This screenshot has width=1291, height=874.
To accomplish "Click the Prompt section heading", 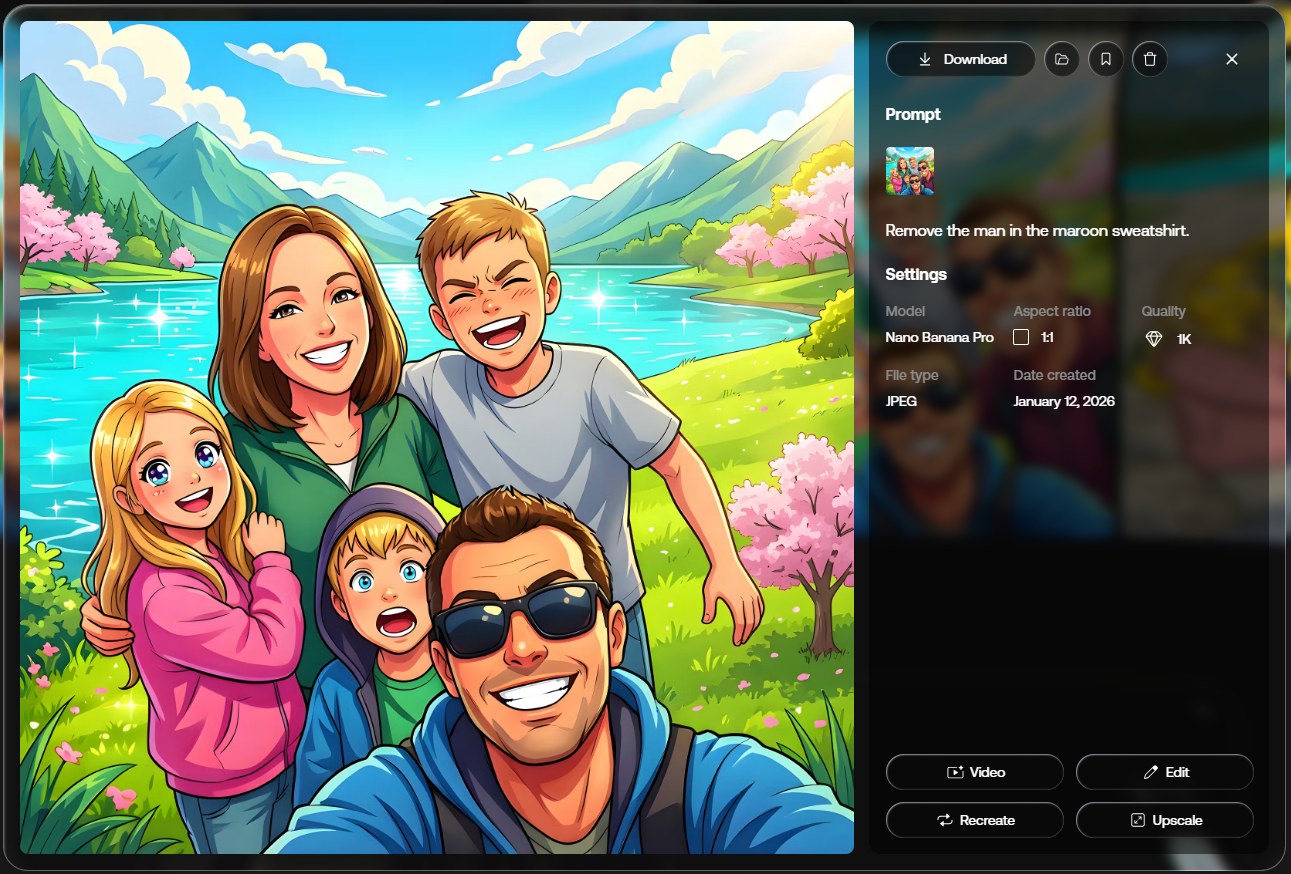I will 913,114.
